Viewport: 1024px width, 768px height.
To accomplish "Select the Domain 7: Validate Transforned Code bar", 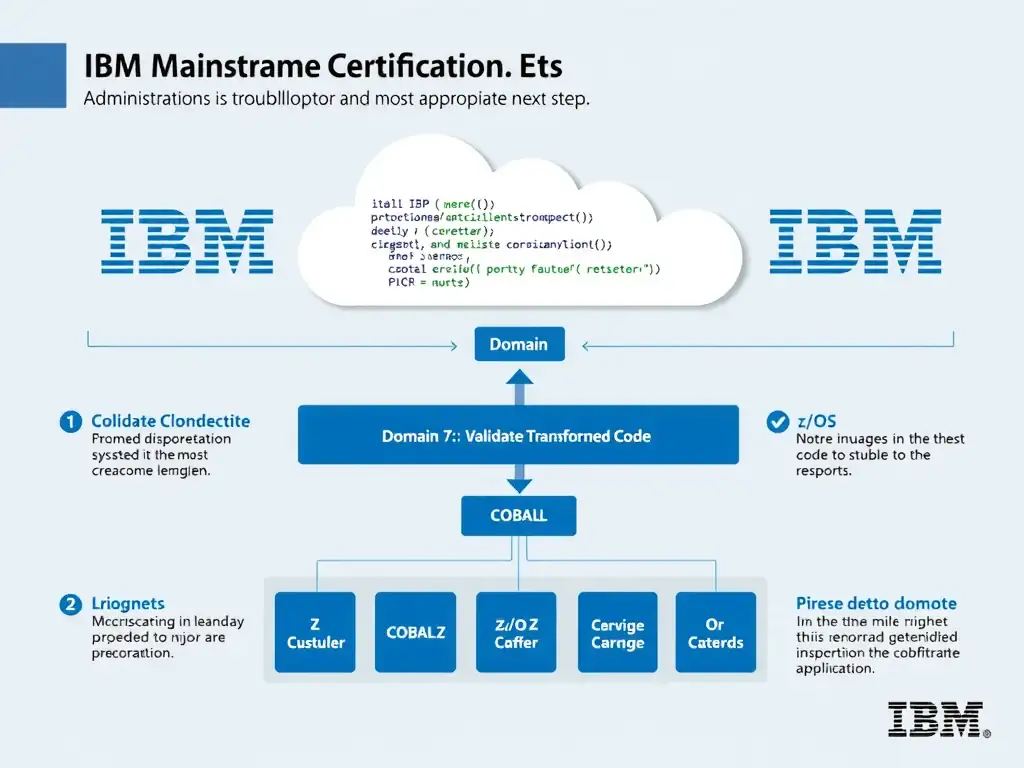I will tap(518, 435).
